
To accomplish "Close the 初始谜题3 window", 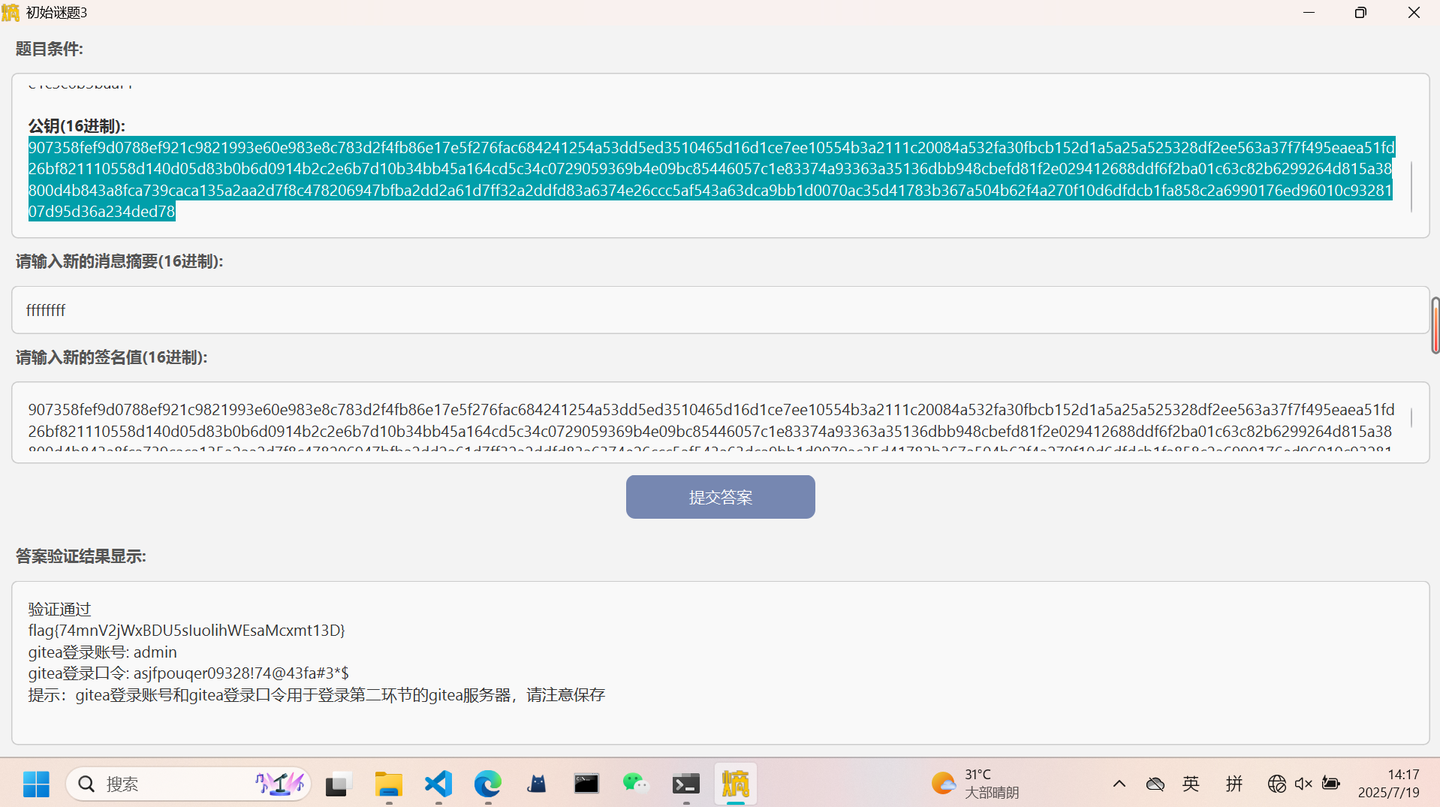I will pos(1414,13).
